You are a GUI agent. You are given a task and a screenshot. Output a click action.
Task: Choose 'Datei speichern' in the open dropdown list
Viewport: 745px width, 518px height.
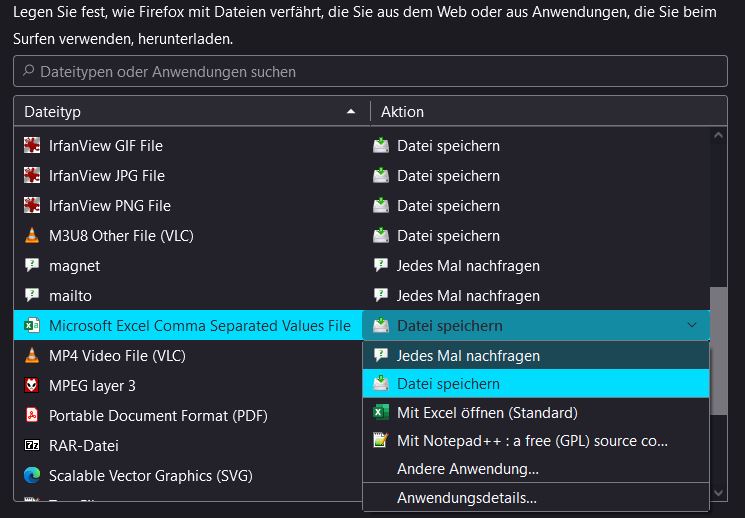[536, 384]
